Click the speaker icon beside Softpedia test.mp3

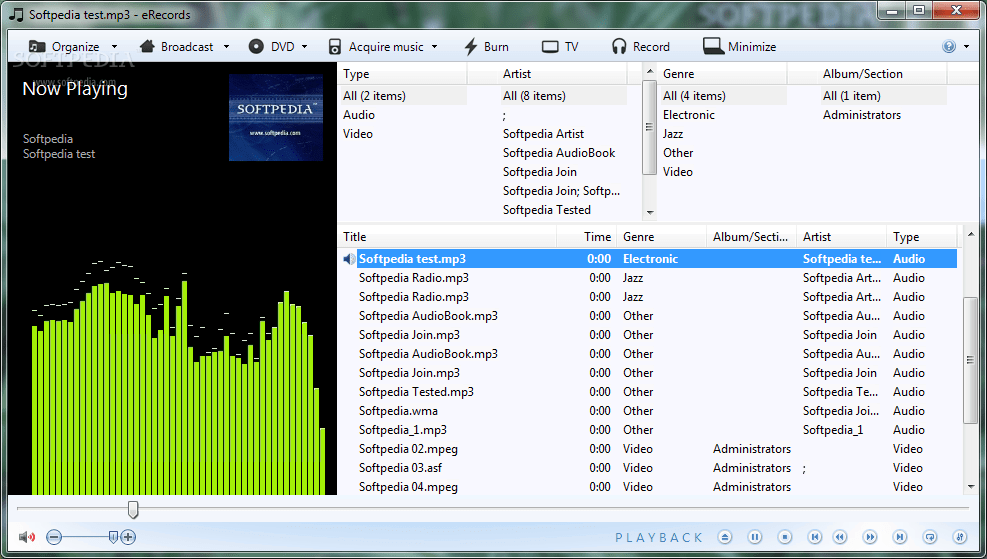(x=349, y=259)
